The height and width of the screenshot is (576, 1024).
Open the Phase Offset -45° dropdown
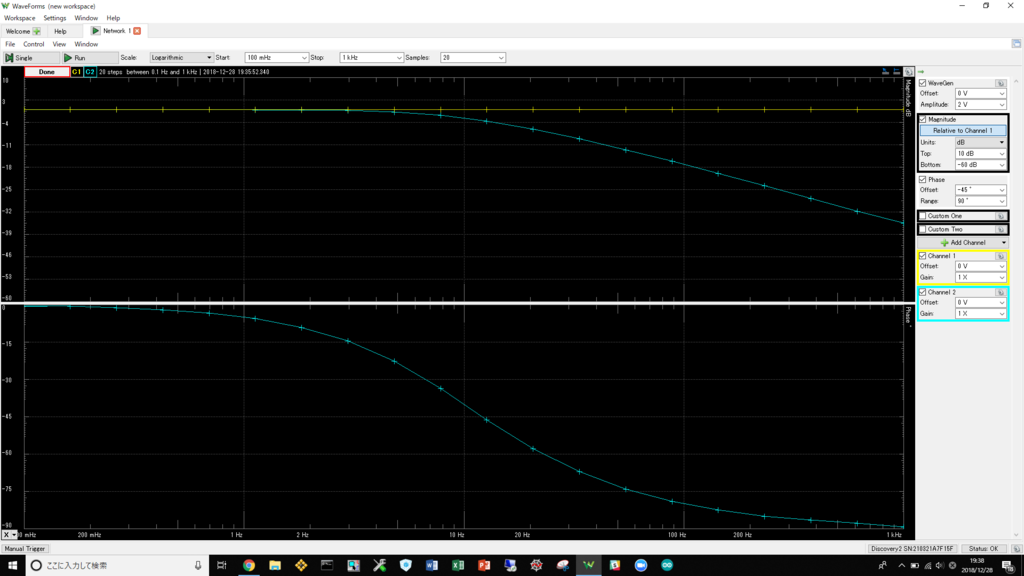pyautogui.click(x=980, y=190)
